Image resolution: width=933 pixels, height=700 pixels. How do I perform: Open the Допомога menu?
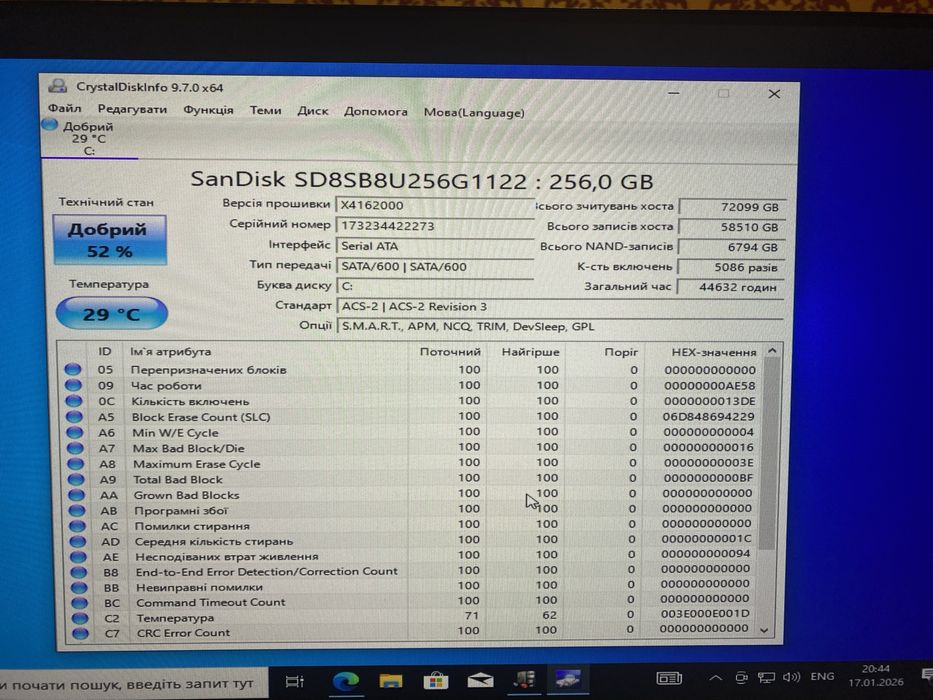[x=375, y=111]
